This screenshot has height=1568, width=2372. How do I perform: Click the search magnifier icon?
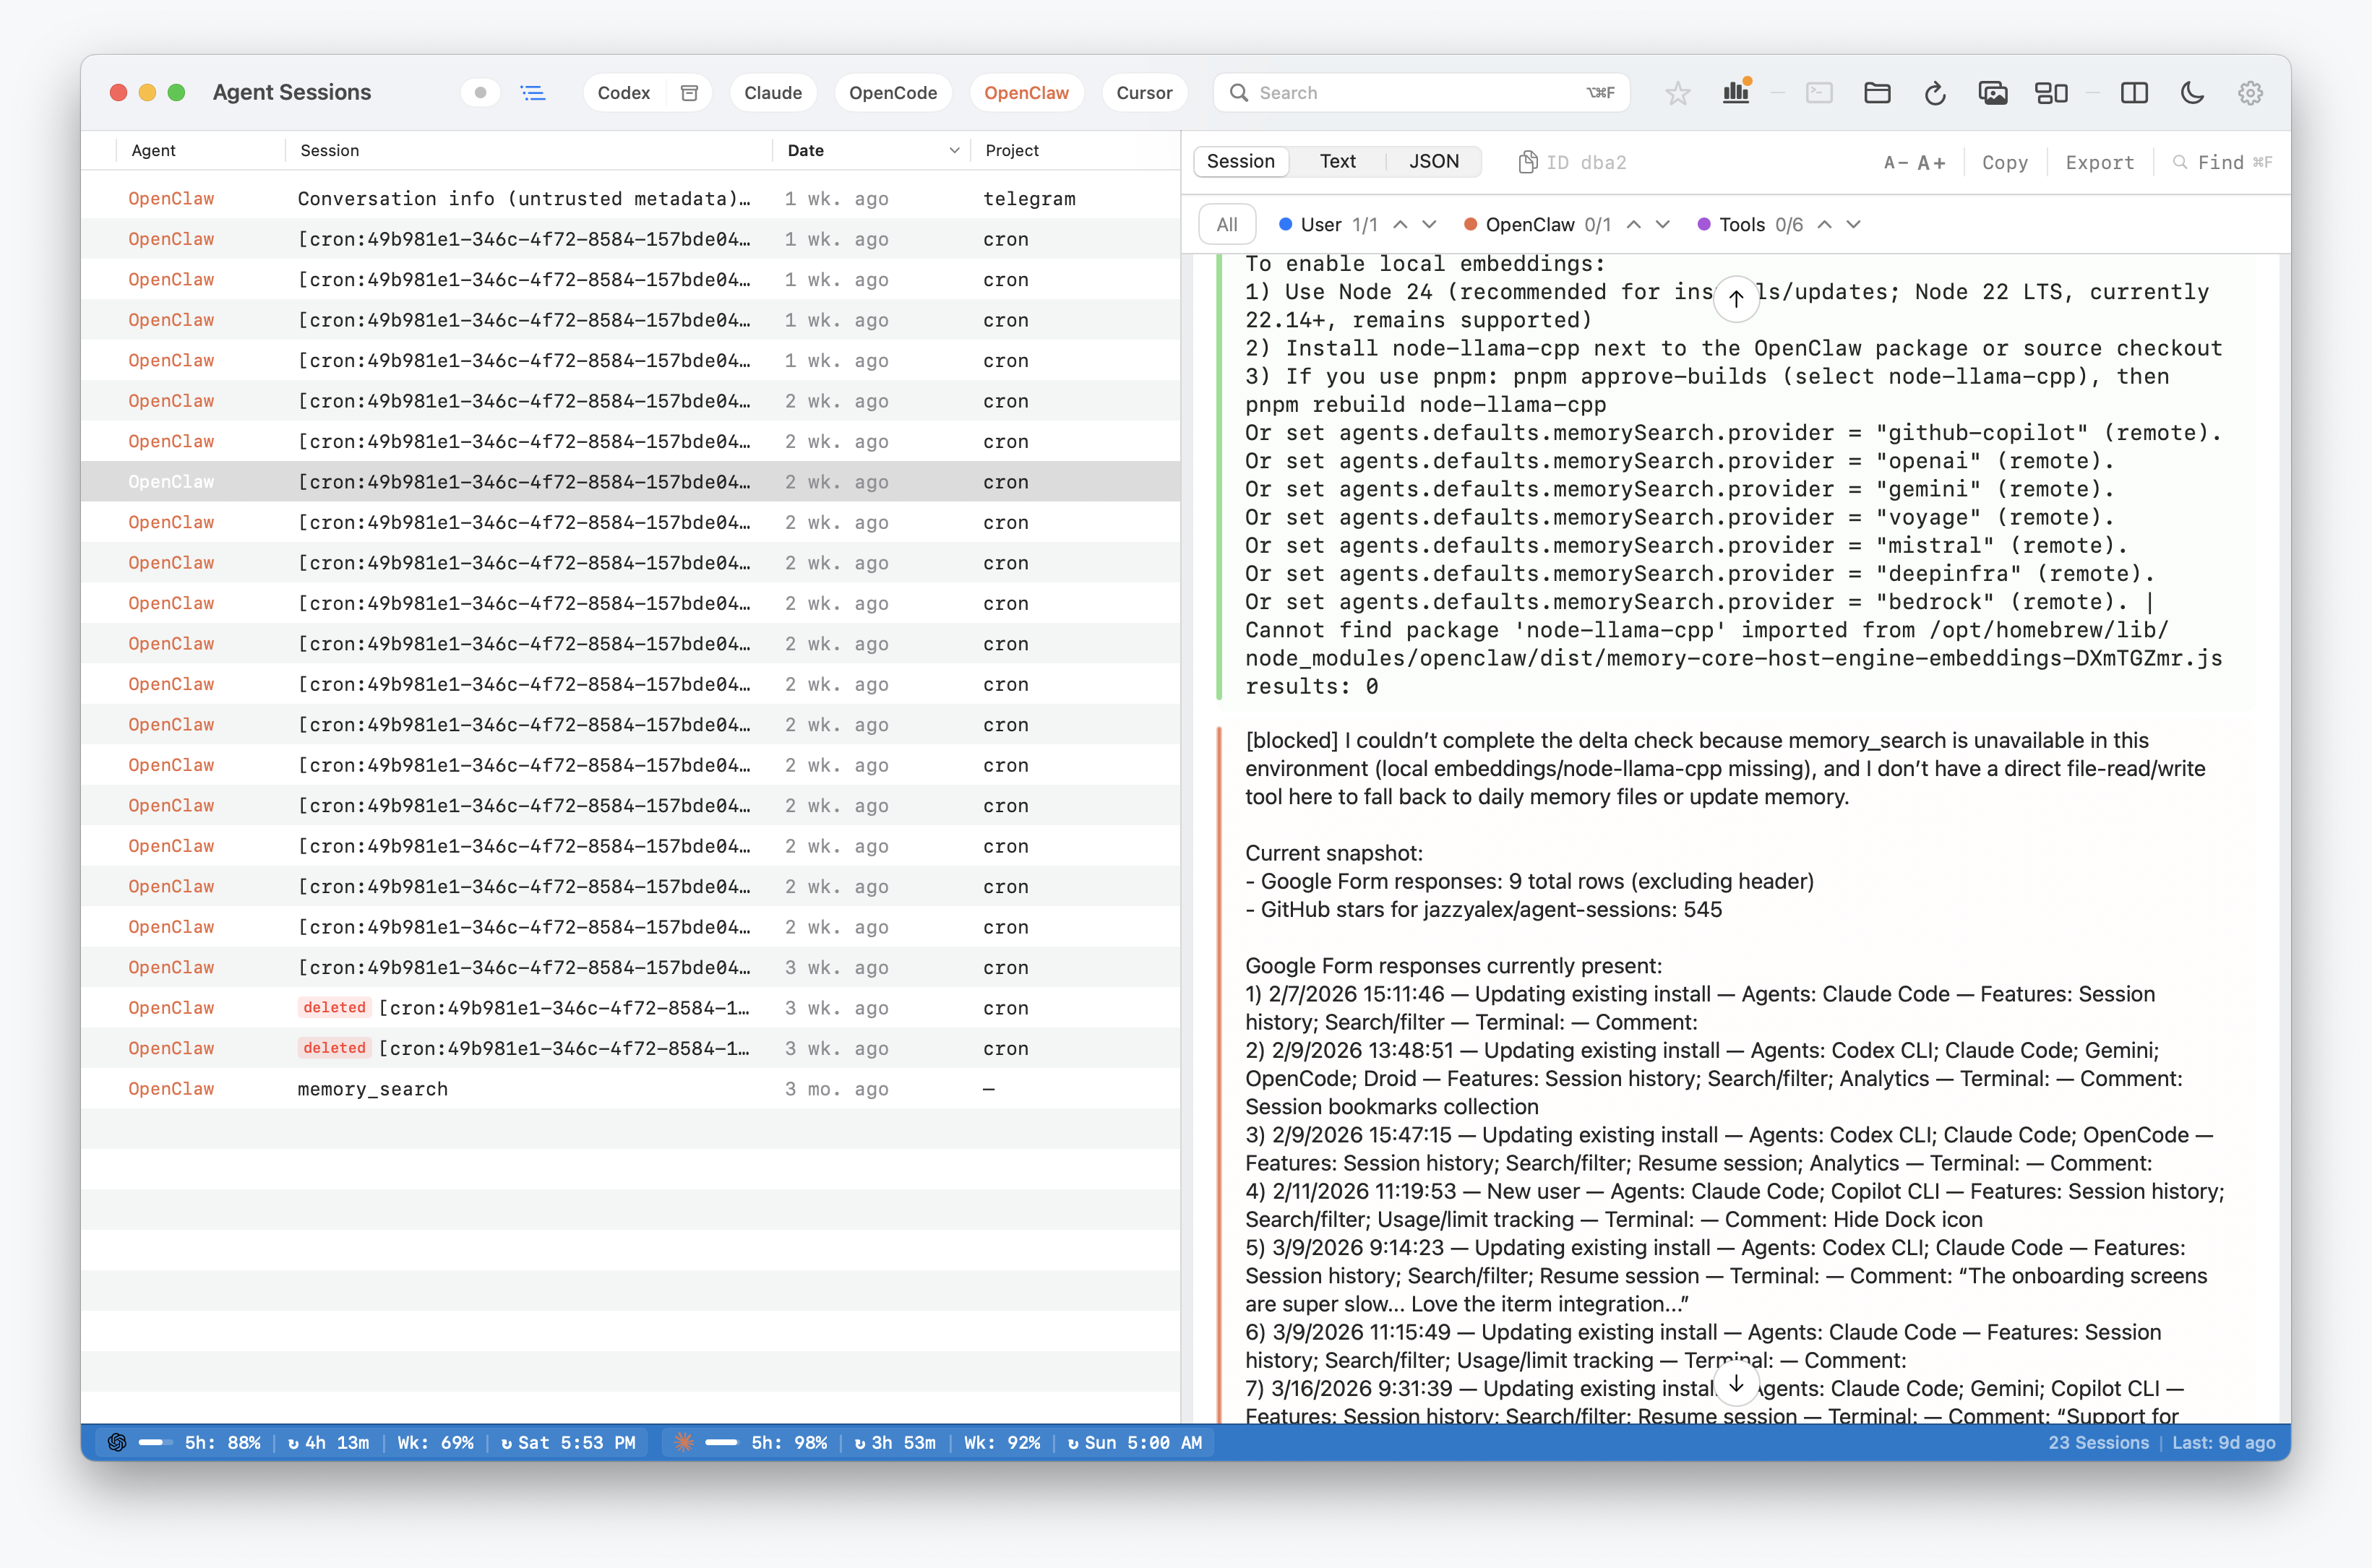(1238, 93)
